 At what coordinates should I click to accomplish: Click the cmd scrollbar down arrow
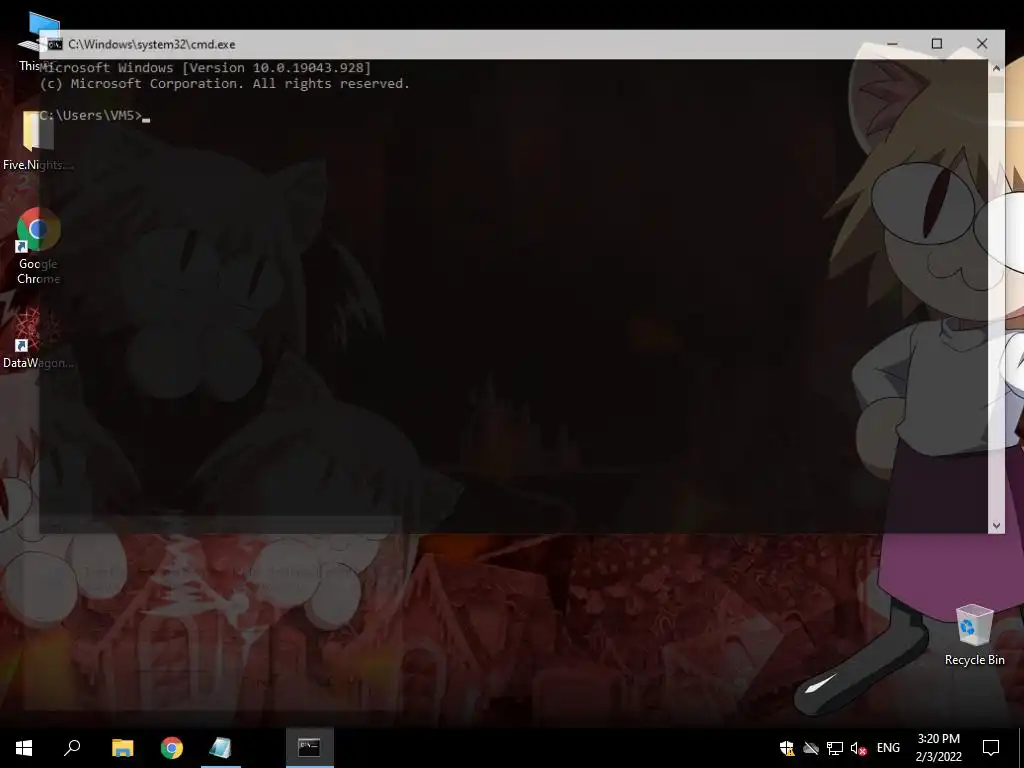point(996,525)
